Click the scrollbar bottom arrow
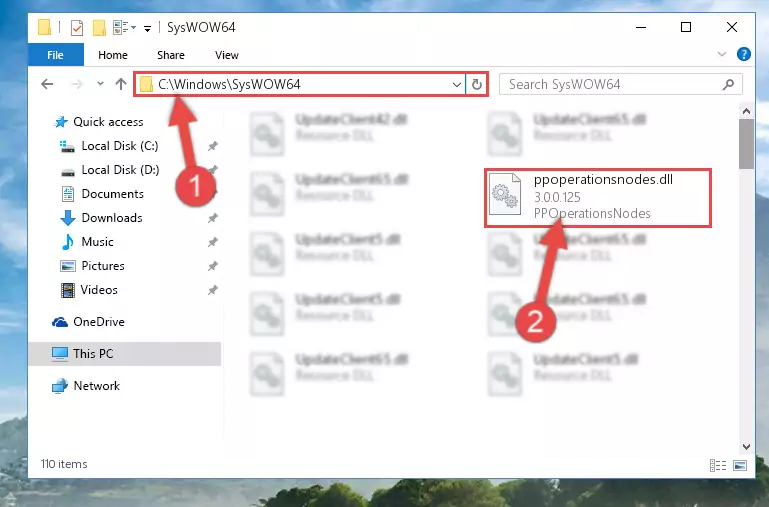The image size is (769, 507). (746, 447)
